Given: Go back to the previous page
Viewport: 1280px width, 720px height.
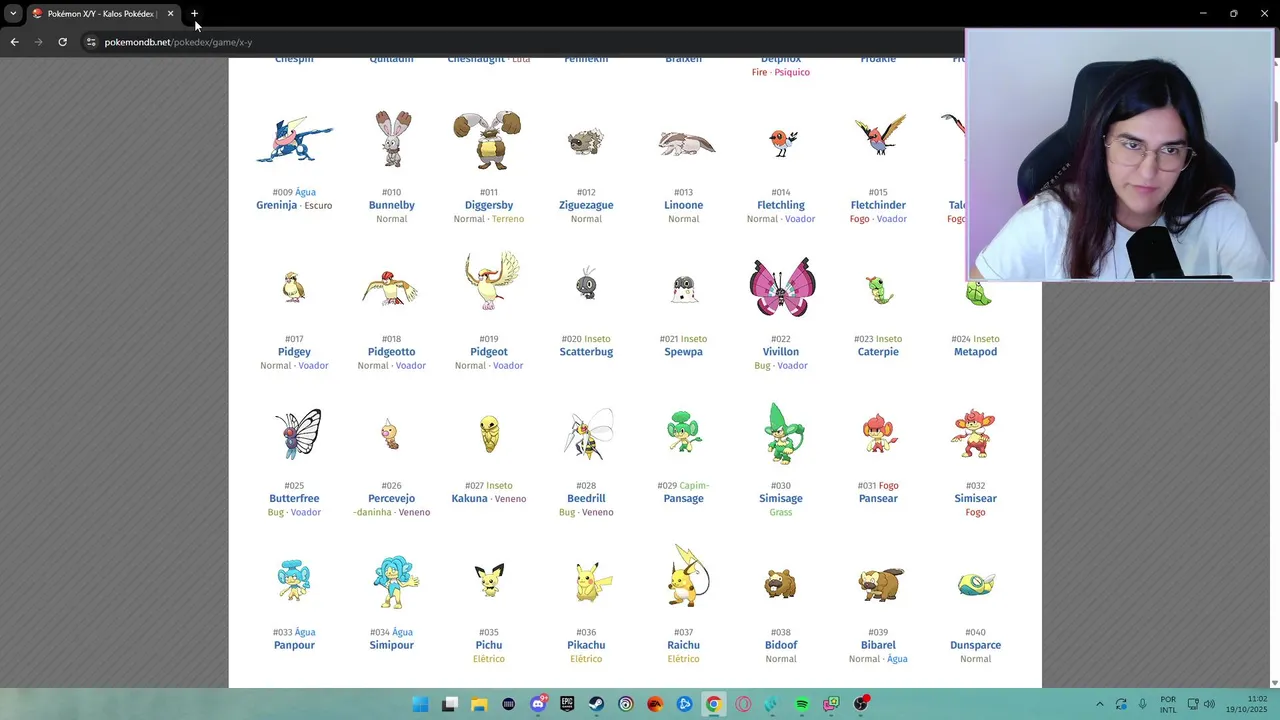Looking at the screenshot, I should [14, 42].
